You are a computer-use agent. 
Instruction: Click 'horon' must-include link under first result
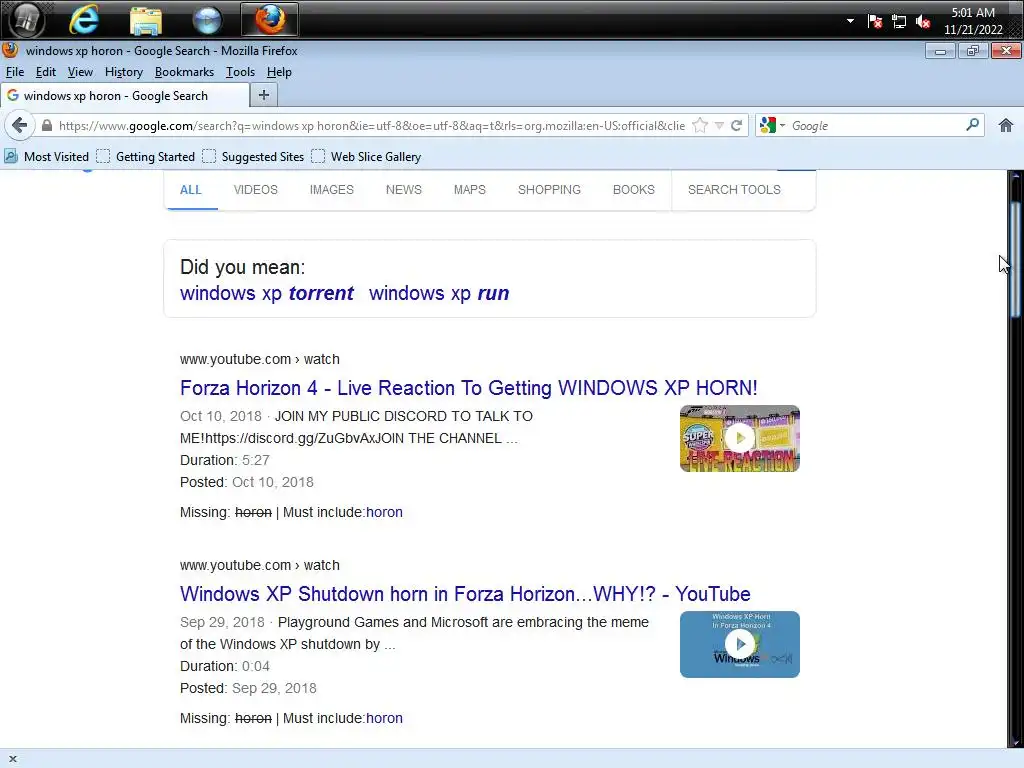pos(384,512)
